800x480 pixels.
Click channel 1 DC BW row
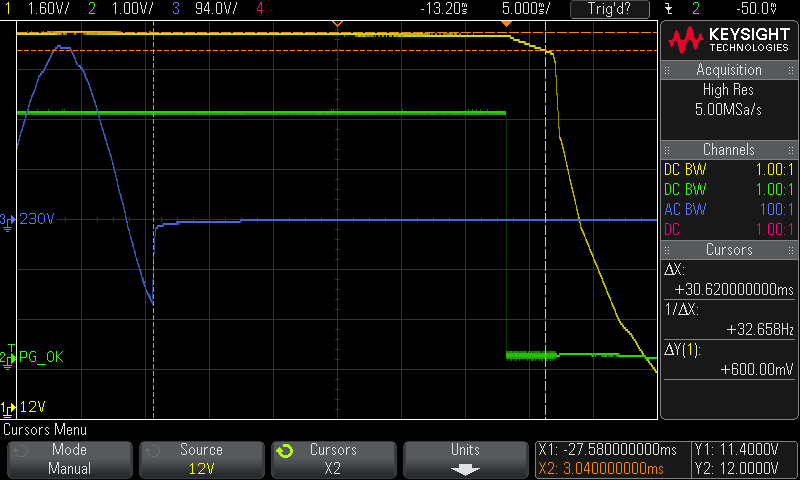[x=729, y=169]
